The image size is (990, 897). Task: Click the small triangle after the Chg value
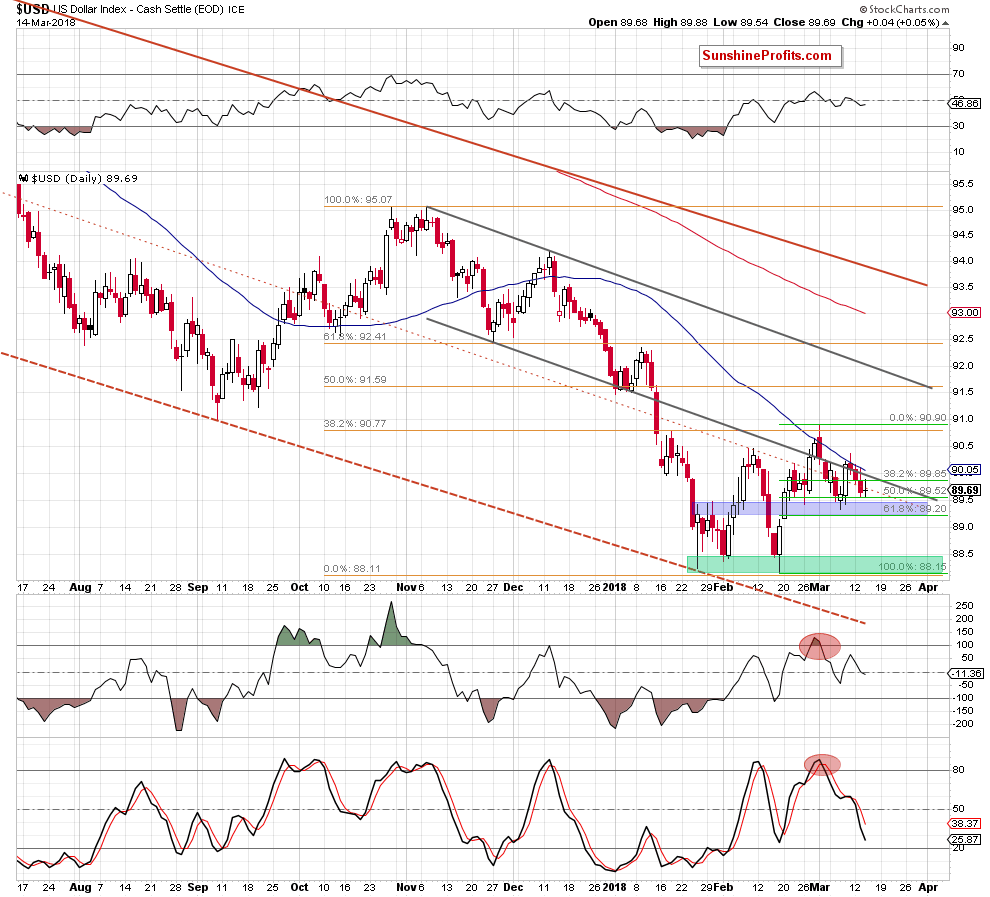pyautogui.click(x=946, y=23)
